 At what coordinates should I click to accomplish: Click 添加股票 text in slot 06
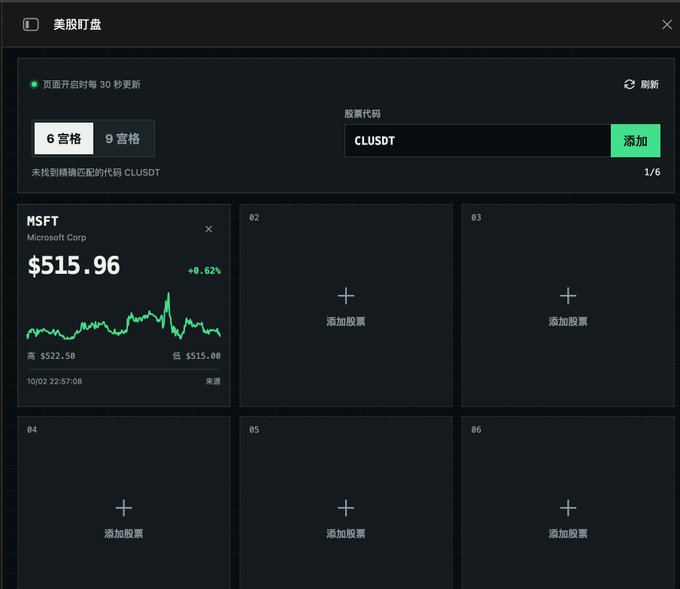pos(568,533)
